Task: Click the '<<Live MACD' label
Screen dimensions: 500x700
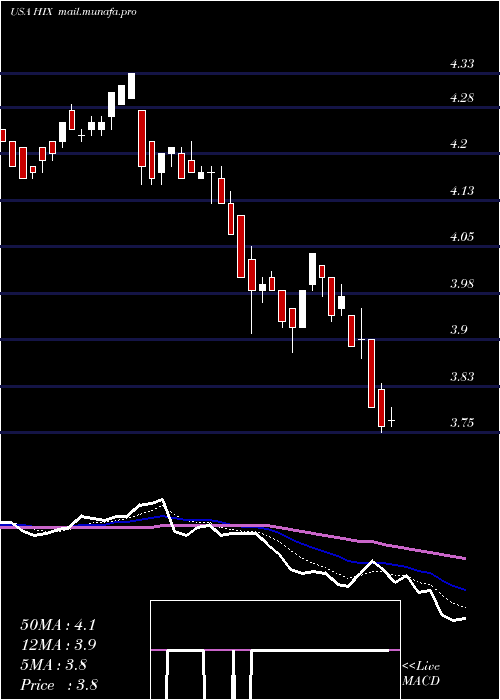Action: [x=421, y=674]
